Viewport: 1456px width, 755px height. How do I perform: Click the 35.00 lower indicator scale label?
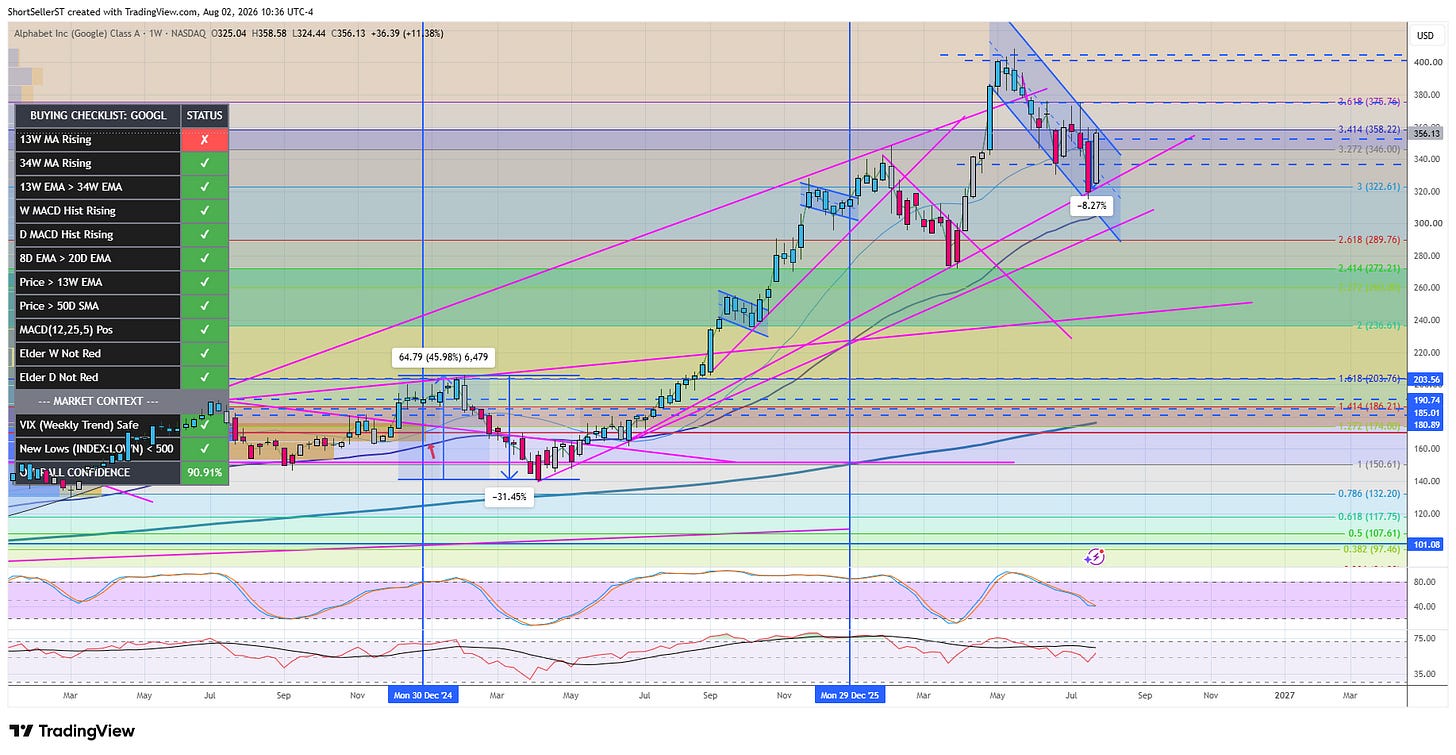1424,675
